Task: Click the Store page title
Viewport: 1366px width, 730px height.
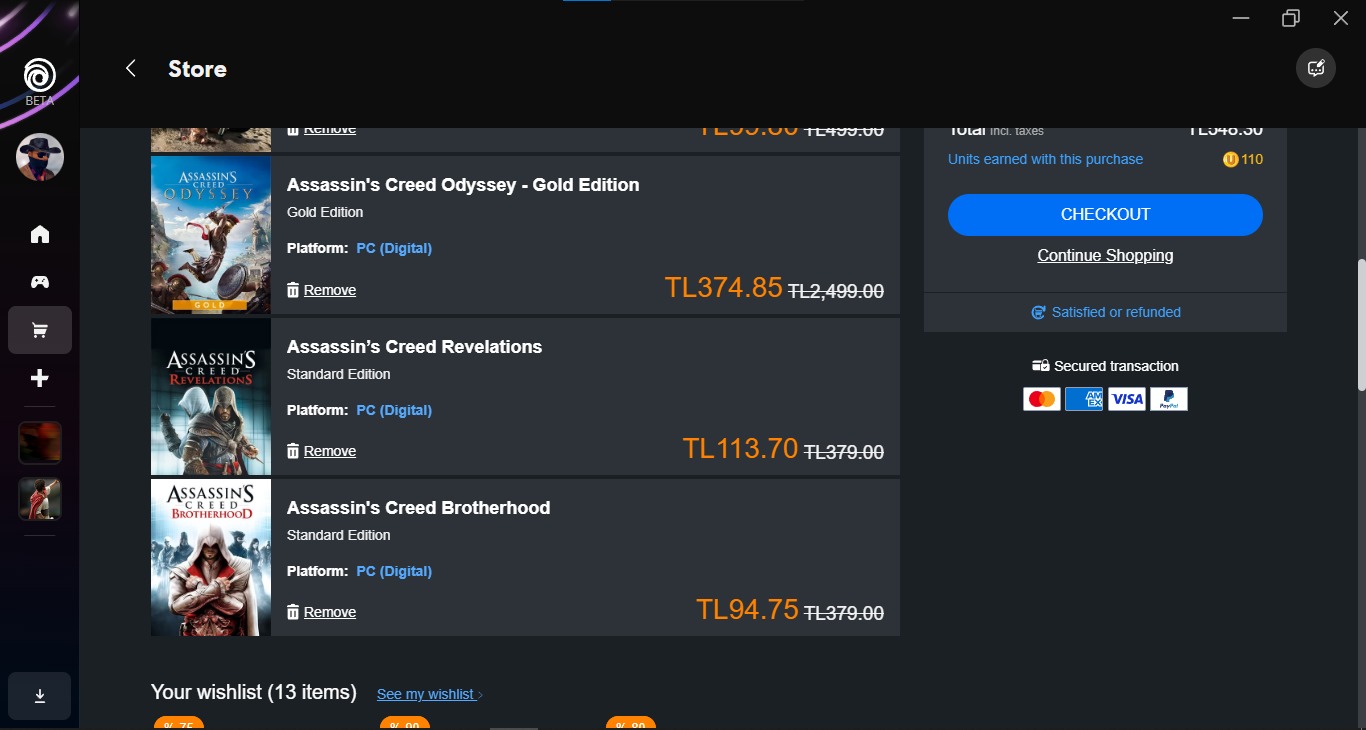Action: coord(197,69)
